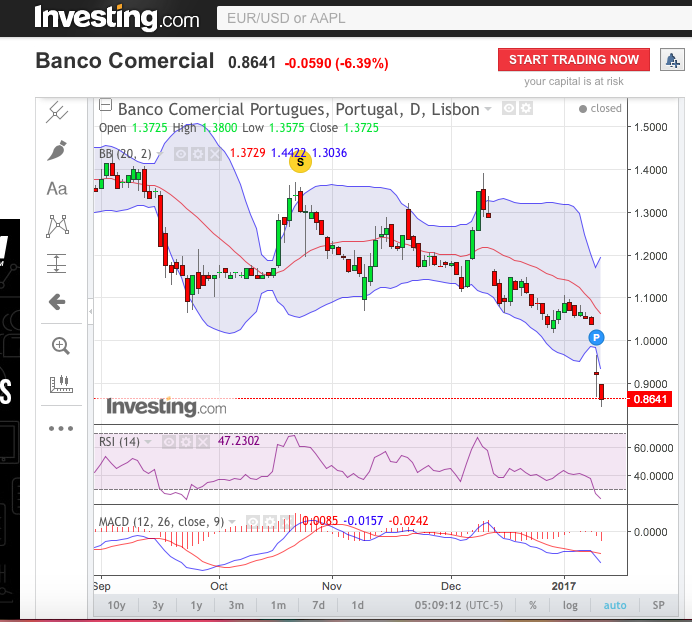Click the 05:09:12 (UTC-5) timezone clock
The height and width of the screenshot is (622, 692).
coord(459,605)
